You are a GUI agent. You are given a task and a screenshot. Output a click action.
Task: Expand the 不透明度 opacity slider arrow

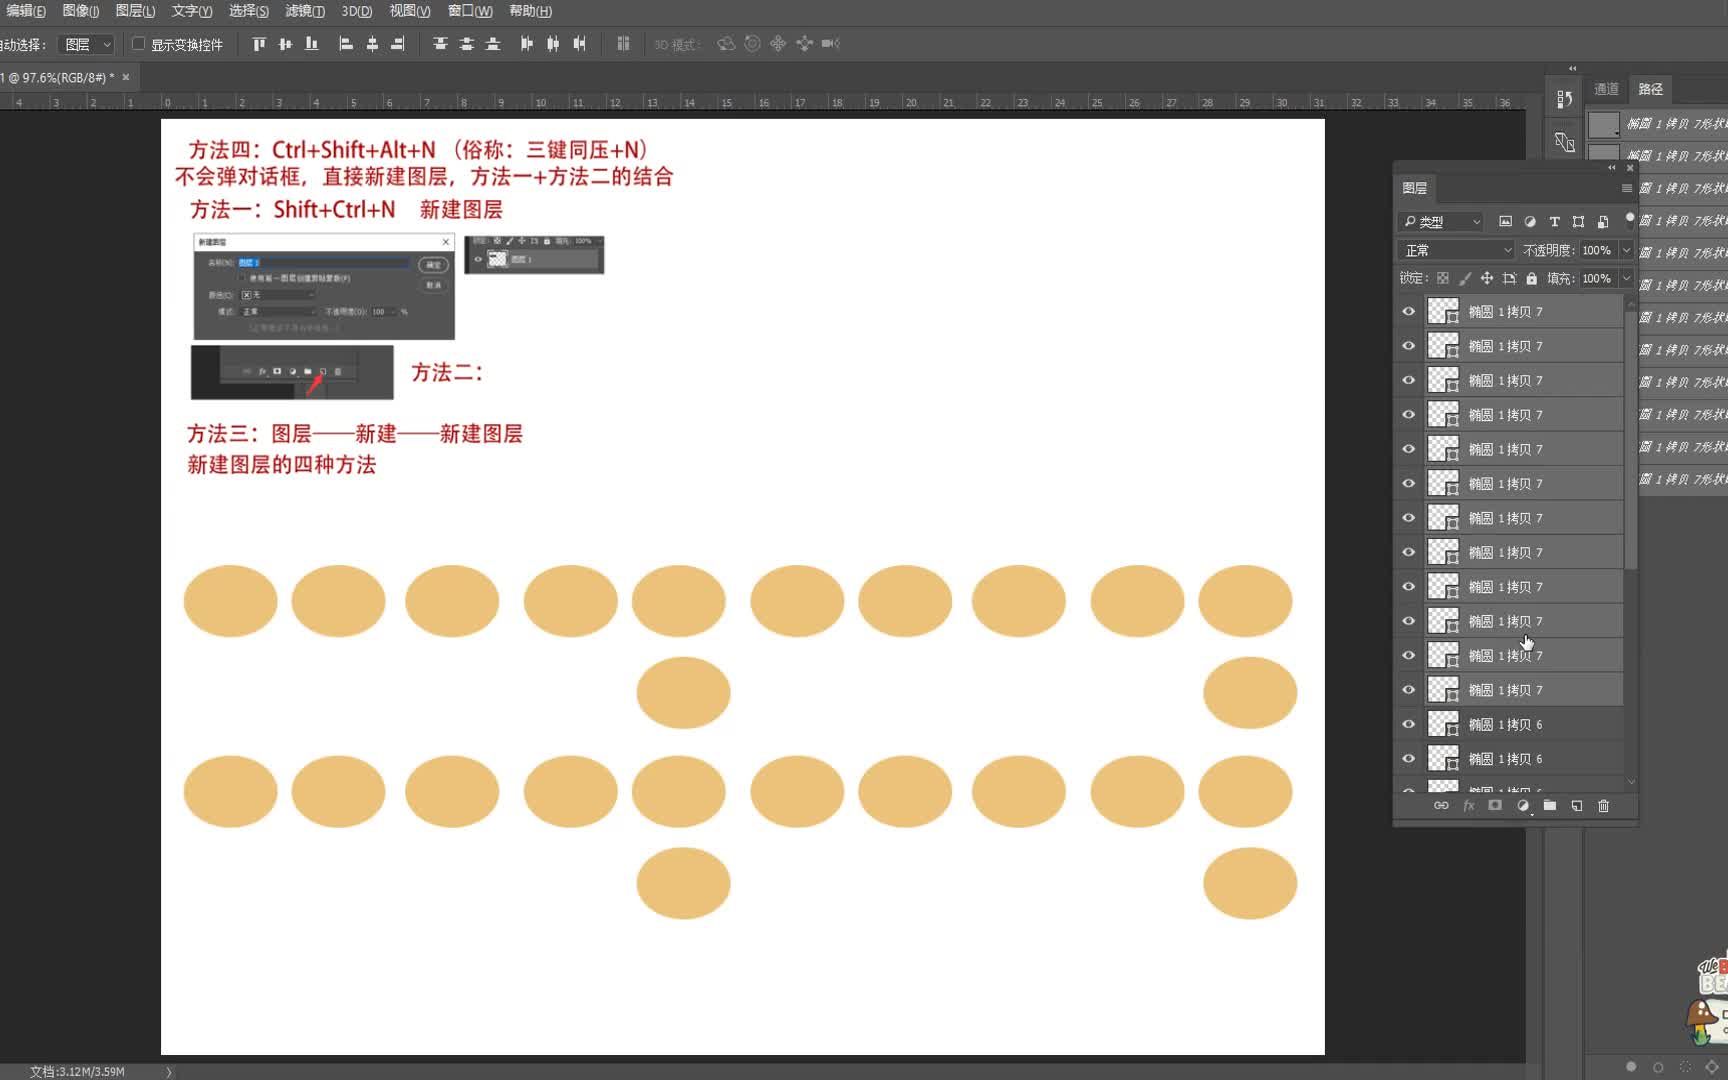point(1627,250)
